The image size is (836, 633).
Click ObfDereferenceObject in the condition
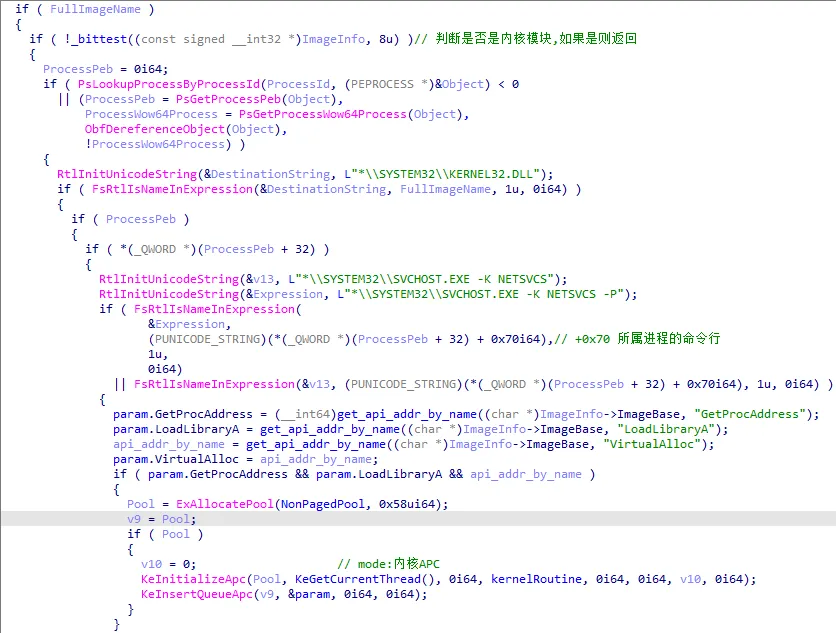click(155, 129)
